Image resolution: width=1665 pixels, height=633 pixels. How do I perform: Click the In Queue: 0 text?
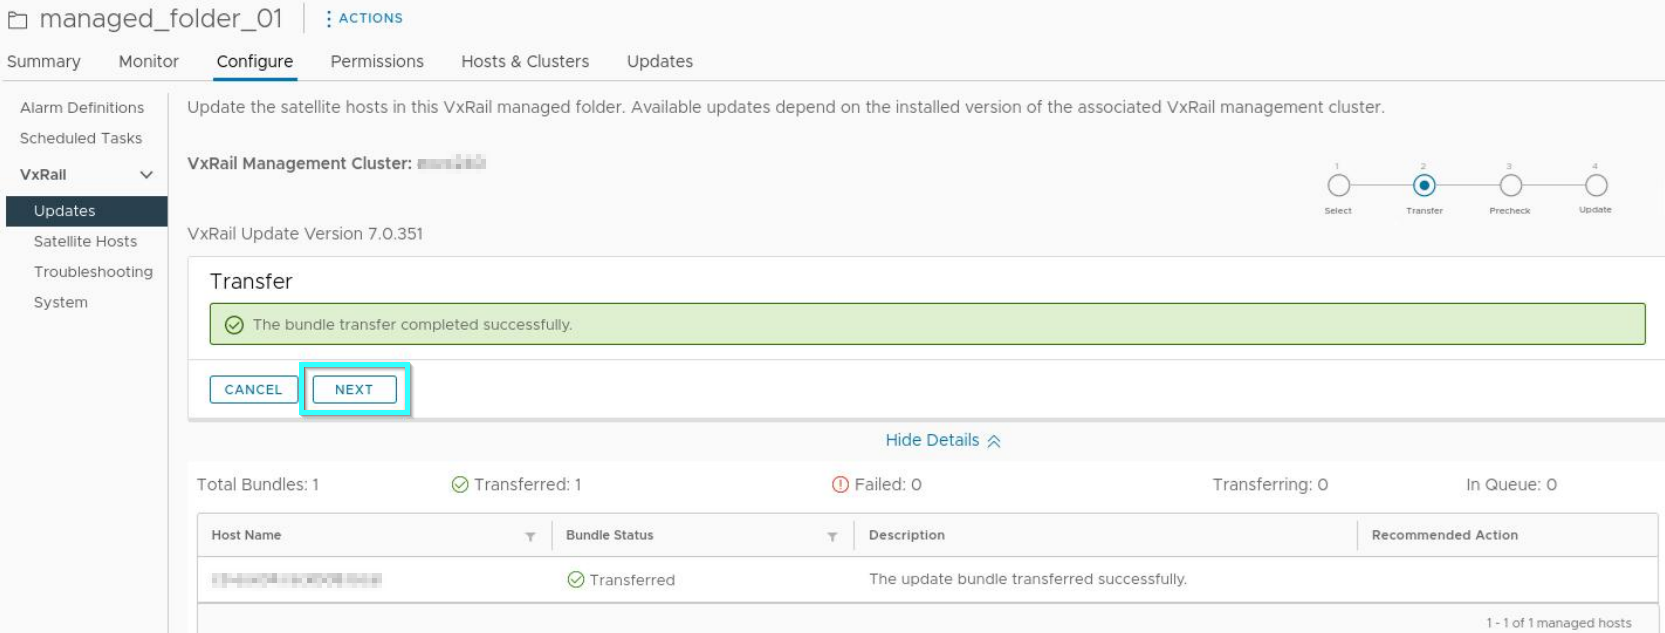1511,485
